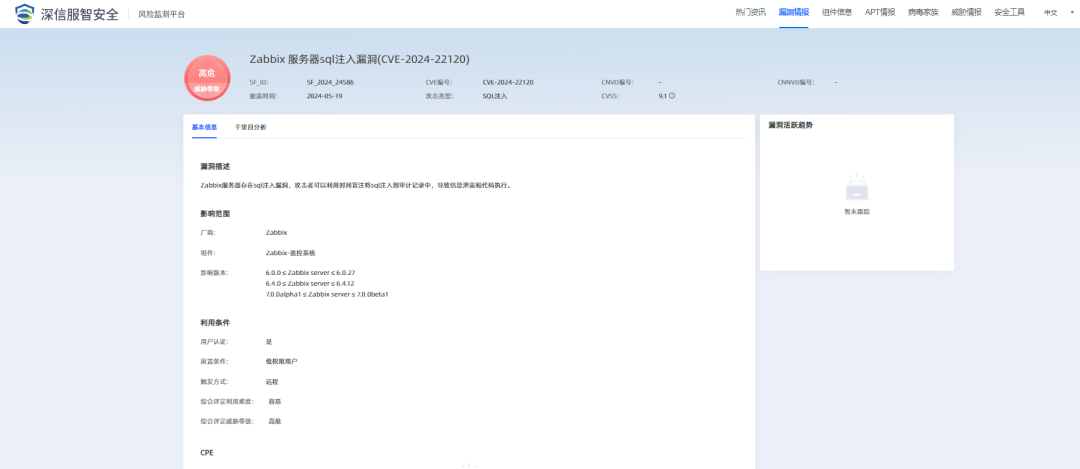The height and width of the screenshot is (469, 1080).
Task: Open the 中文 language menu
Action: tap(1050, 13)
